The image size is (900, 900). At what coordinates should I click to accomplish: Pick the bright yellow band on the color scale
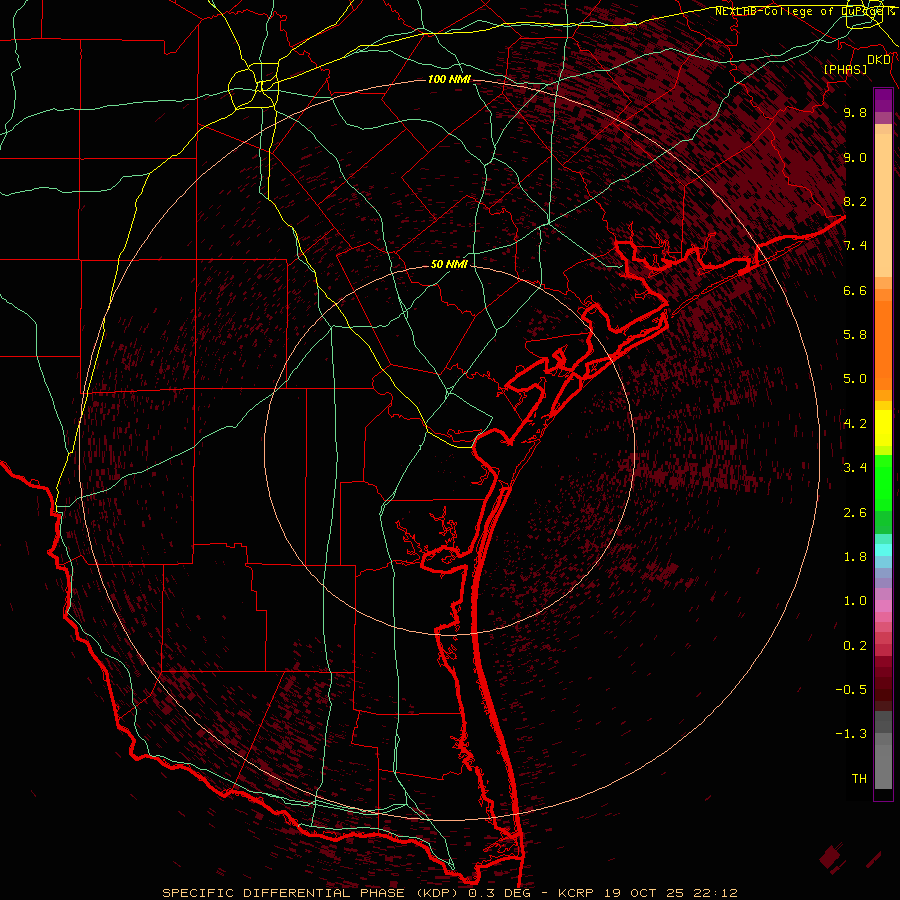tap(883, 428)
